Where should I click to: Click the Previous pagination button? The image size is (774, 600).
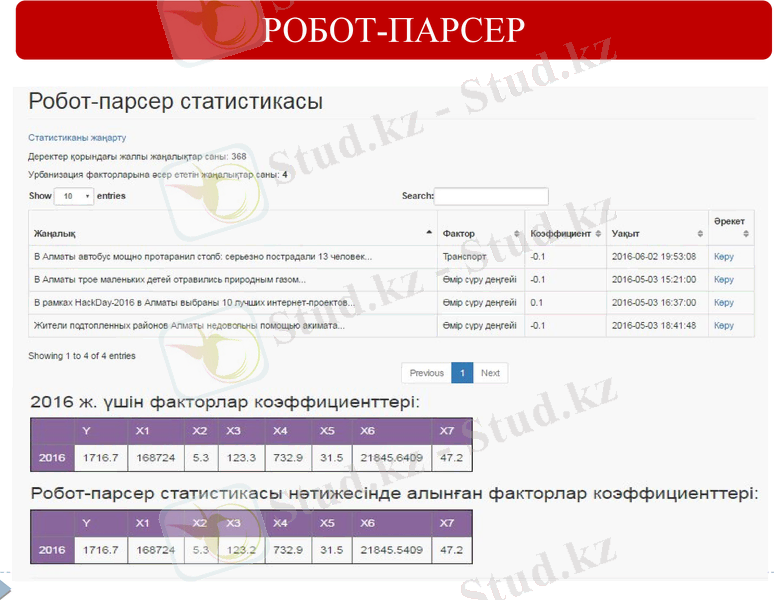tap(426, 373)
